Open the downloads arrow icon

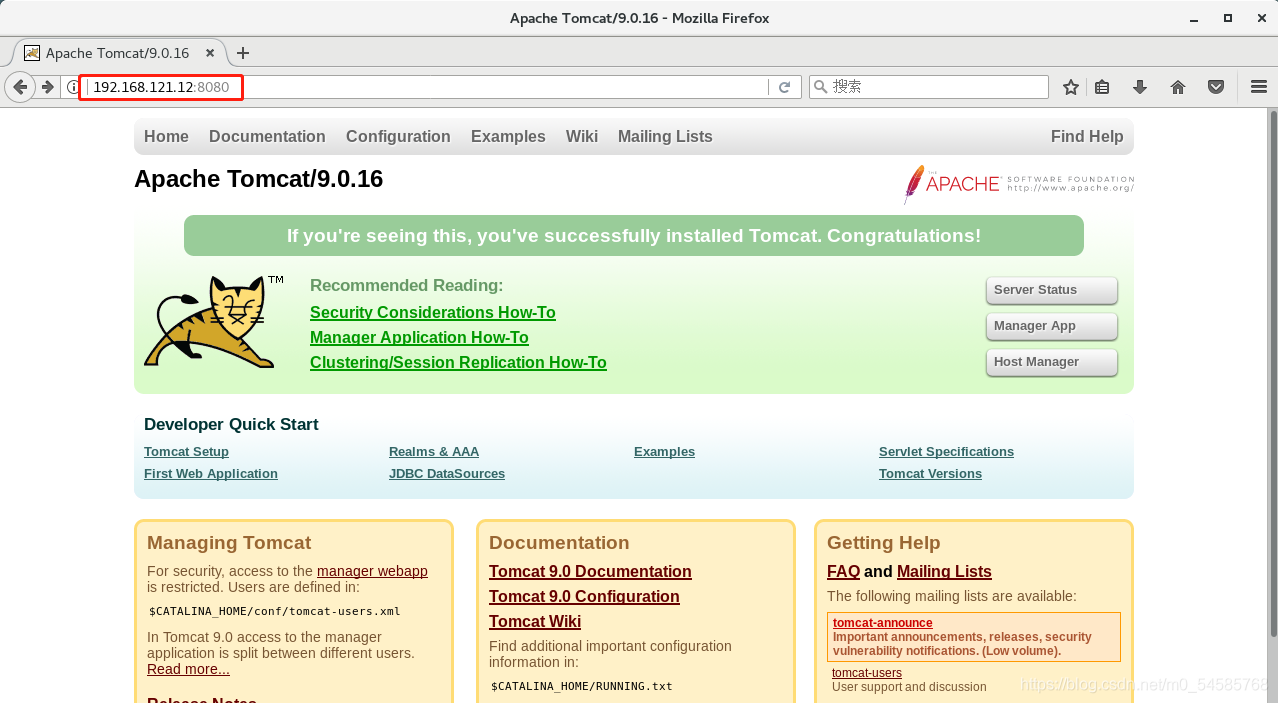pos(1140,87)
